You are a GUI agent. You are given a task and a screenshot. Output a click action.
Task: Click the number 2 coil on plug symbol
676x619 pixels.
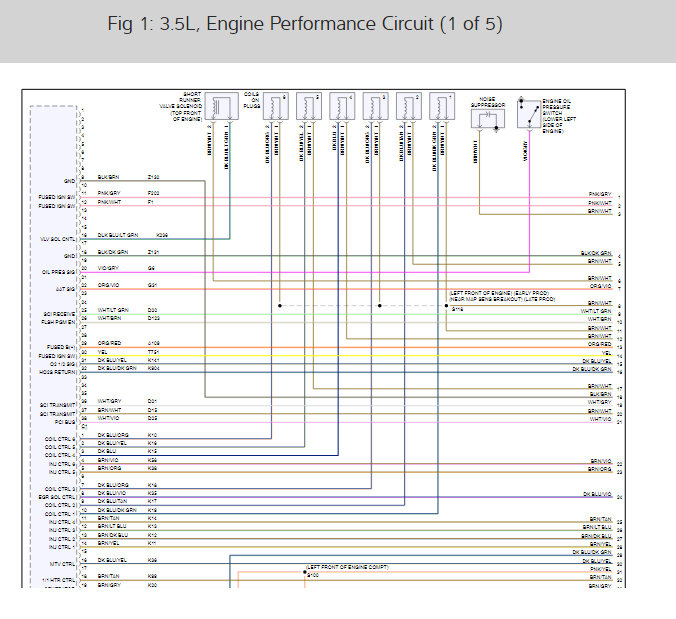(x=409, y=106)
